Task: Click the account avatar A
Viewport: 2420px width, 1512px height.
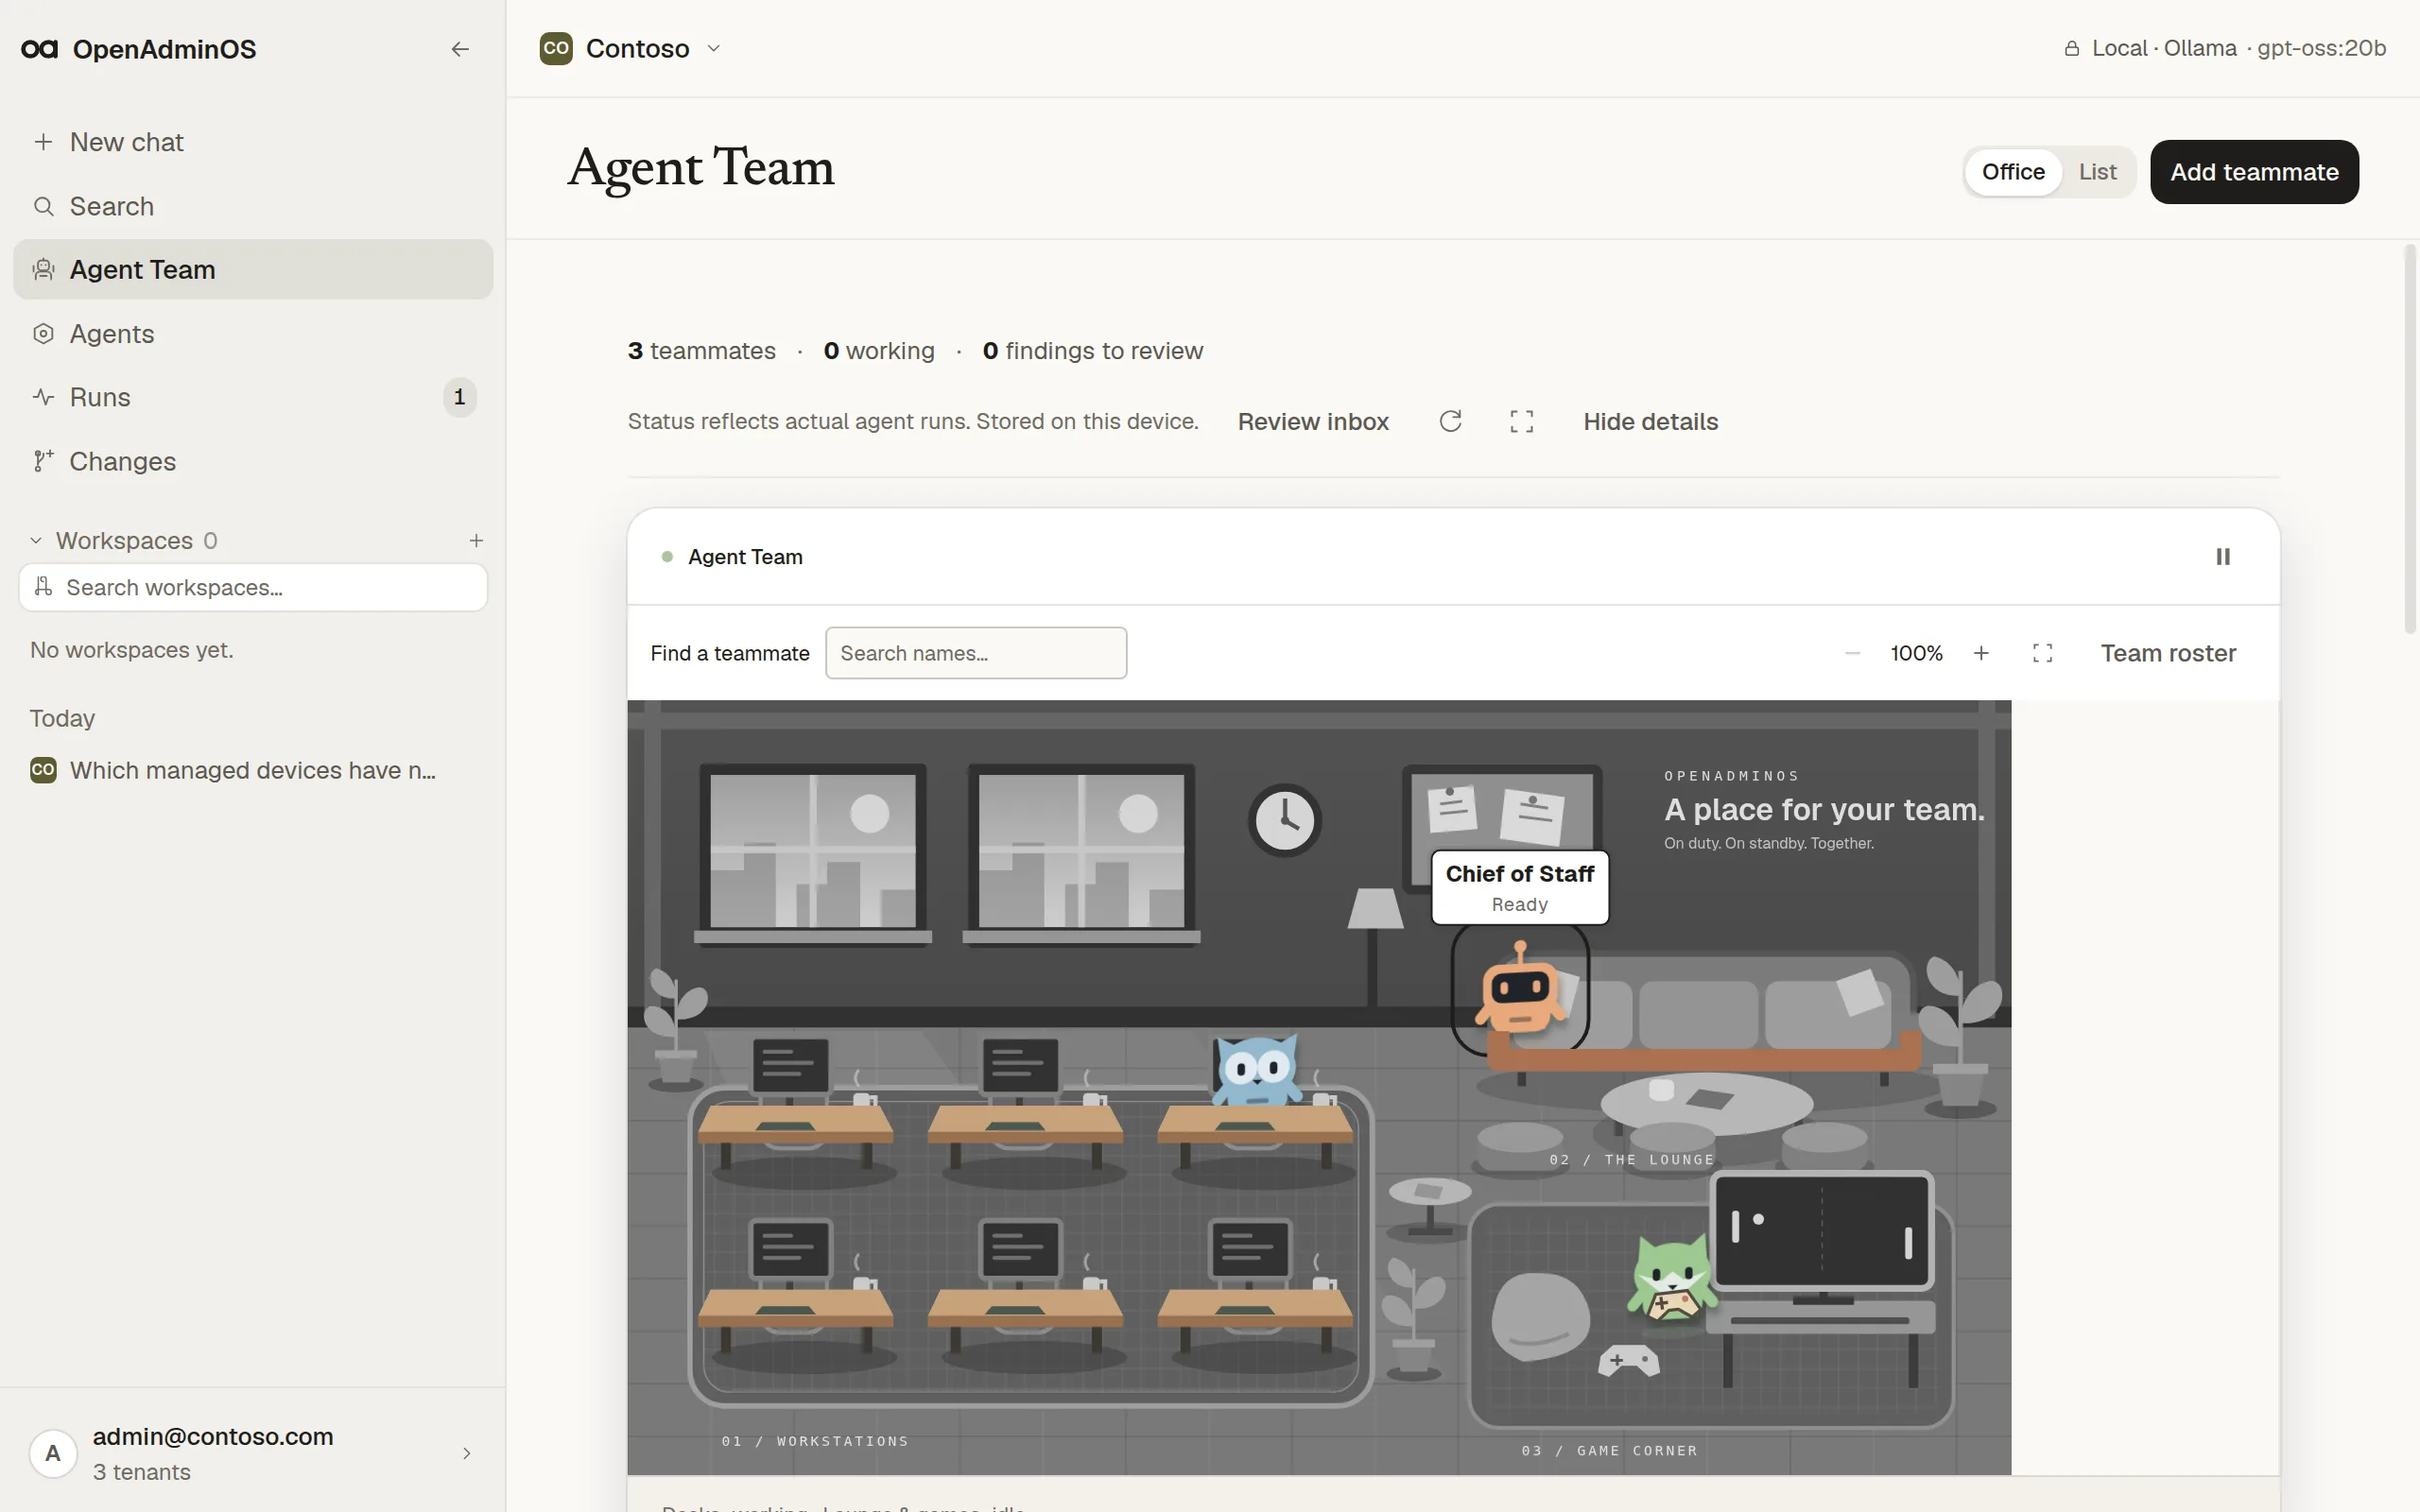Action: [x=53, y=1453]
